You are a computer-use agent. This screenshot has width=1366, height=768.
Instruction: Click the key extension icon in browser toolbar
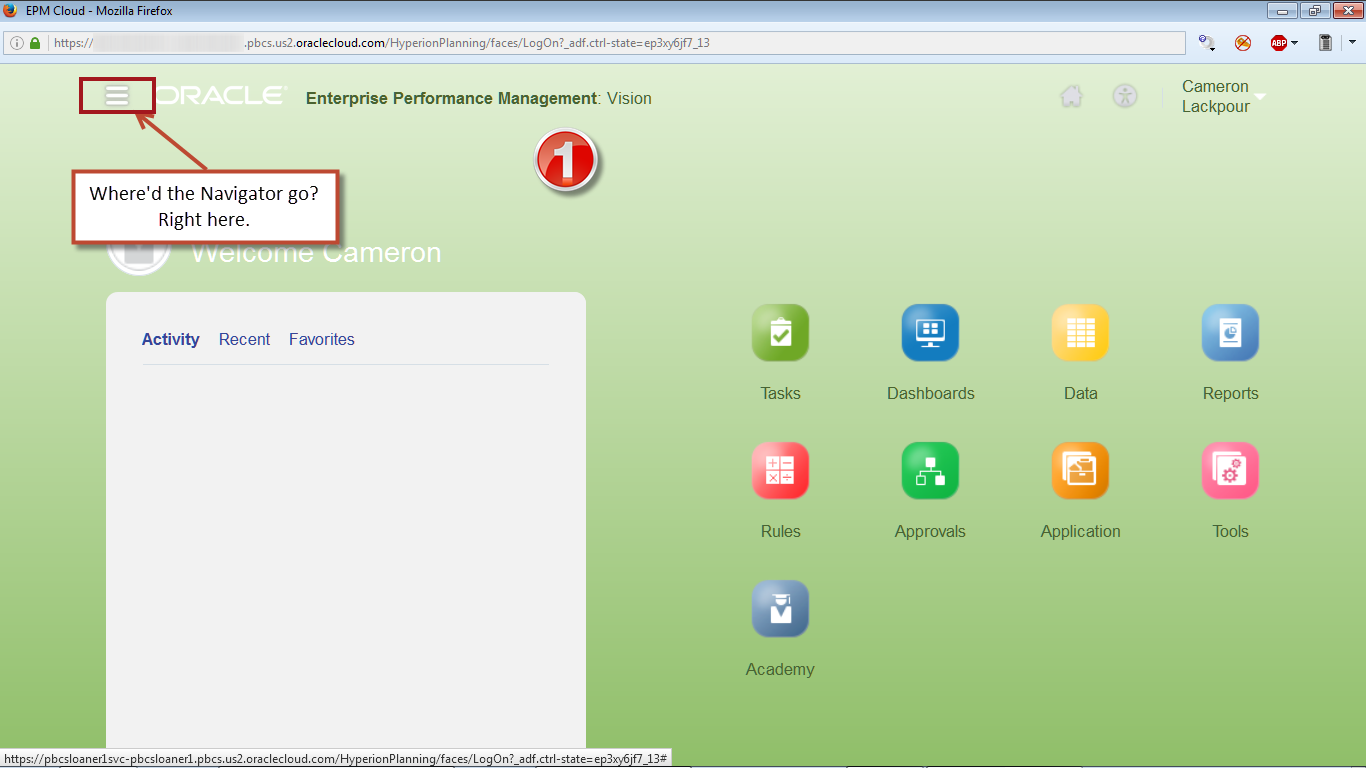point(1207,43)
